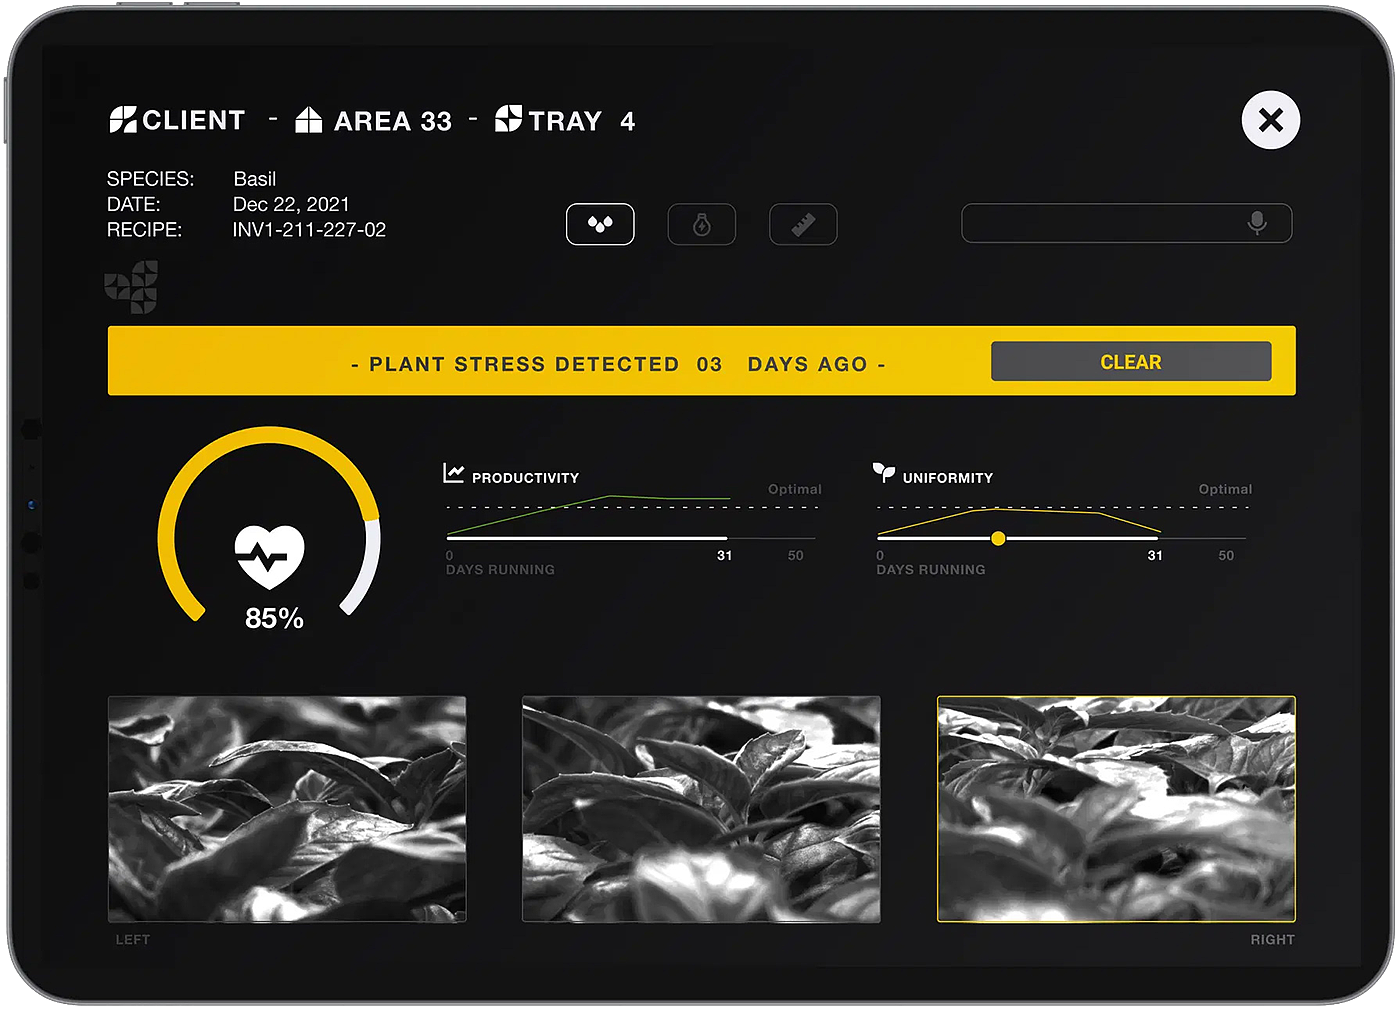Click the "RIGHT" camera label
Image resolution: width=1400 pixels, height=1009 pixels.
point(1272,940)
